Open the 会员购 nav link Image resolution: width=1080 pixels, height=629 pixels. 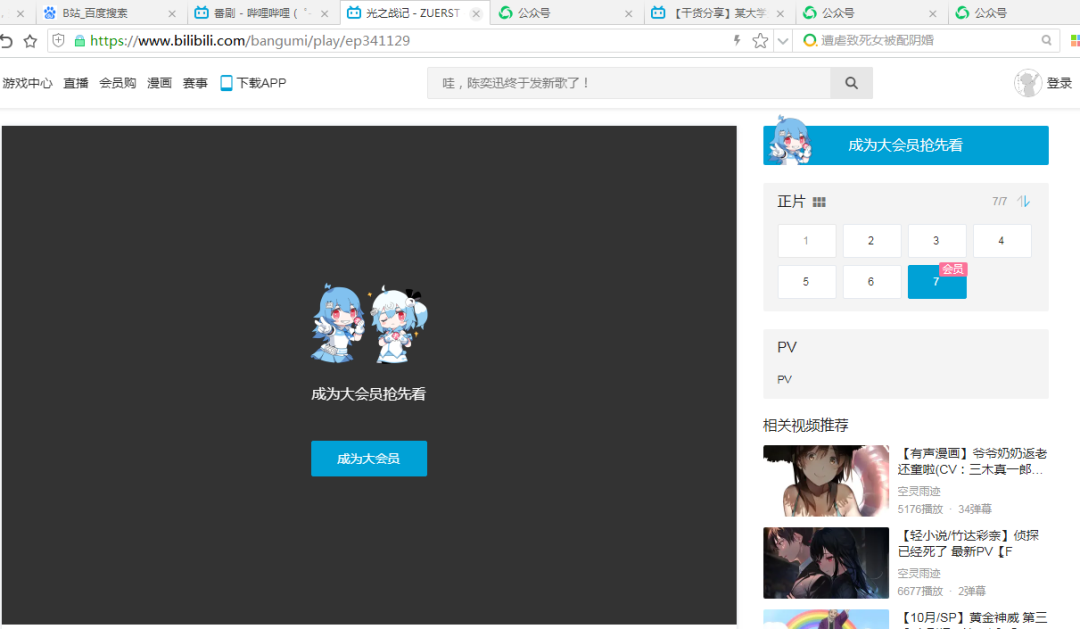coord(117,83)
